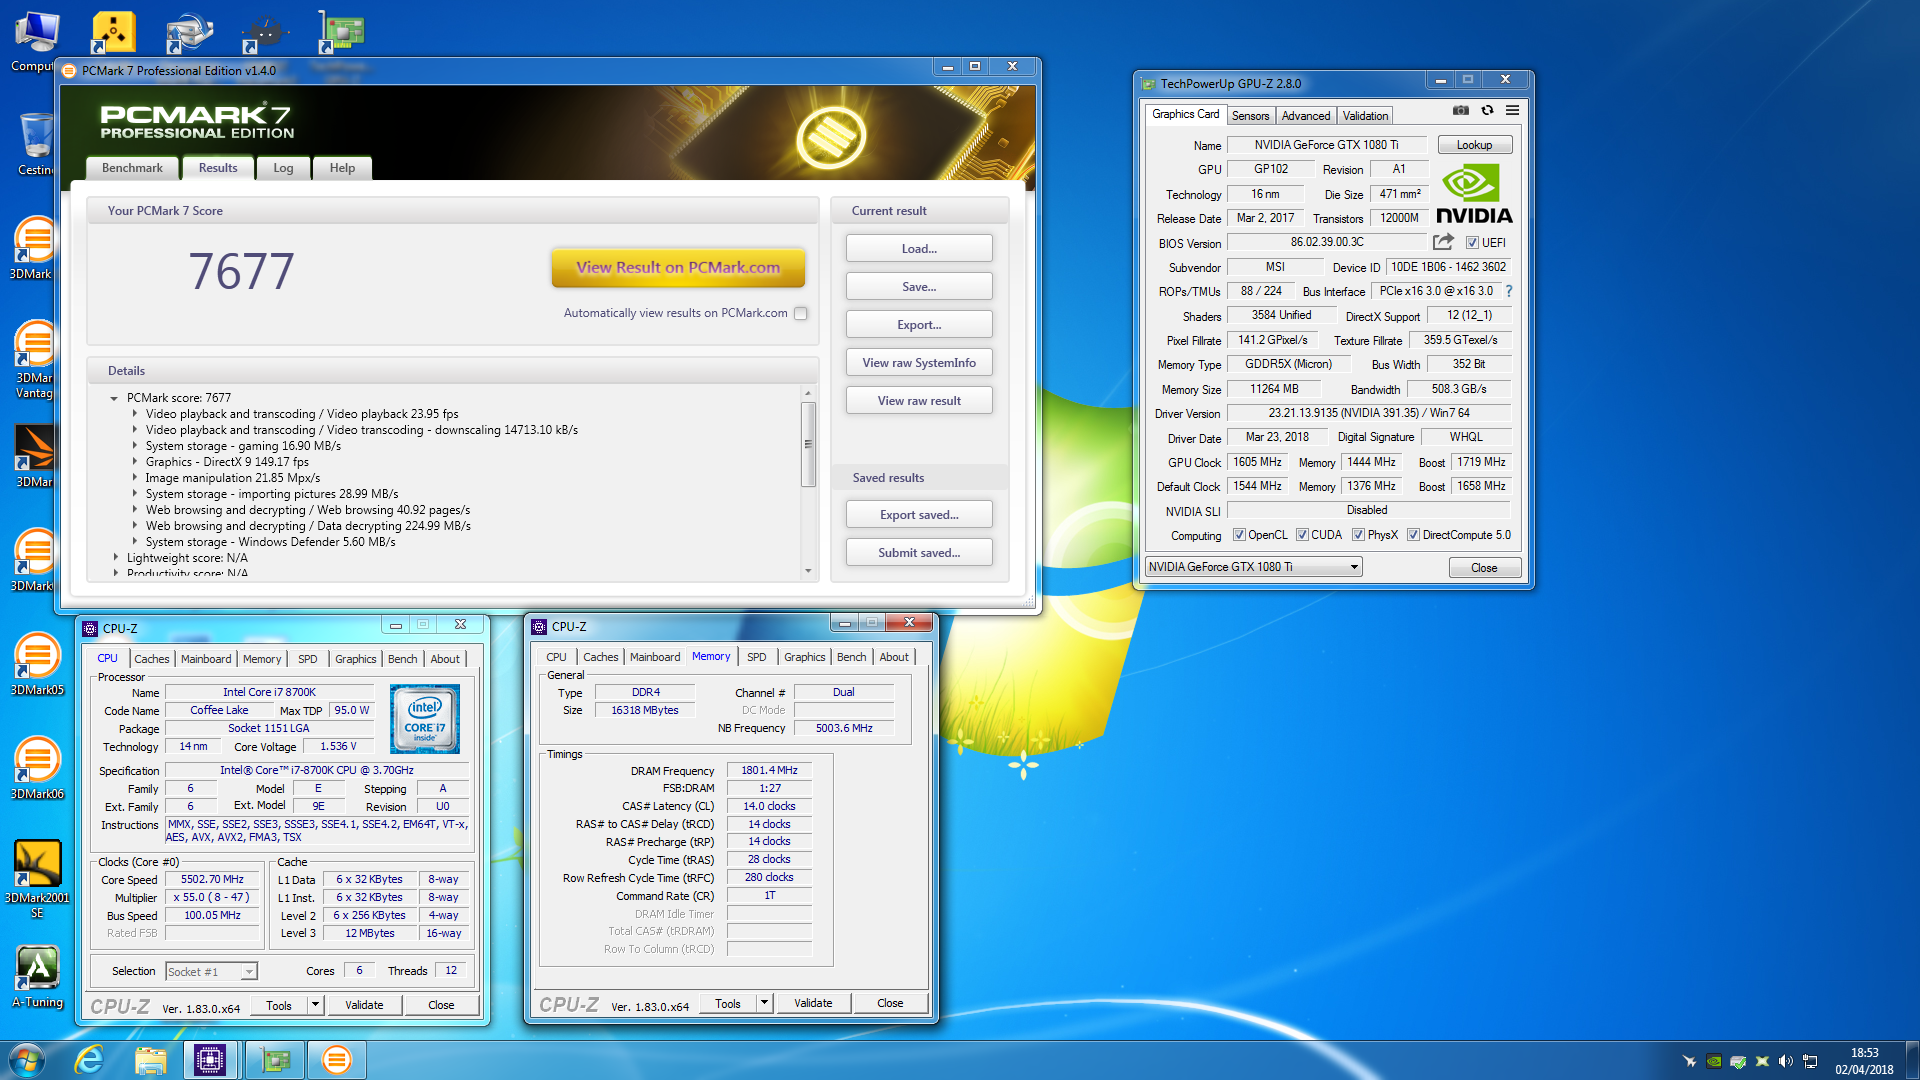
Task: Open the Computer desktop icon
Action: [36, 42]
